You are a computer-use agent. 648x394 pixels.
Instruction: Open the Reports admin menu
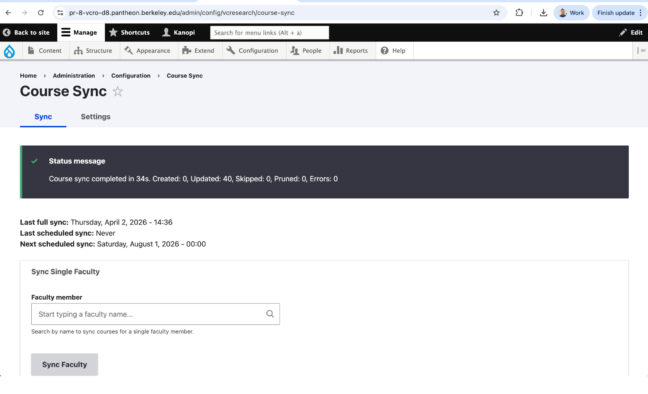point(350,50)
